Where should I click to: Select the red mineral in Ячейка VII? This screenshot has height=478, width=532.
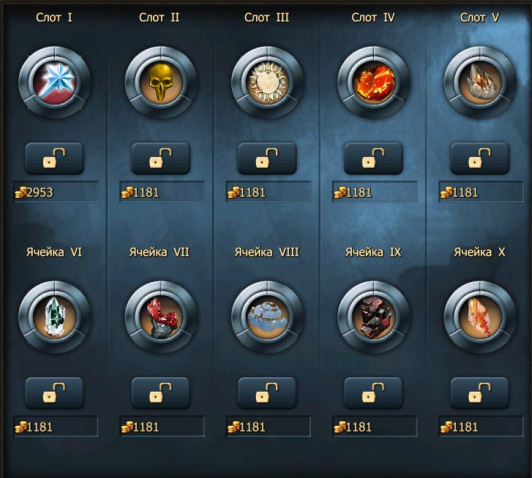coord(160,317)
